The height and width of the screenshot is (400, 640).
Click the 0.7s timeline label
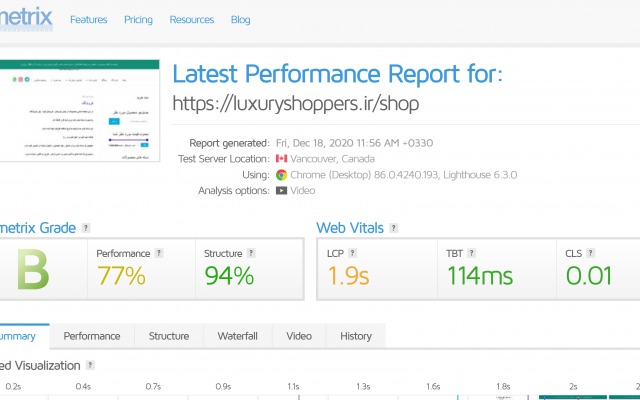[x=153, y=387]
